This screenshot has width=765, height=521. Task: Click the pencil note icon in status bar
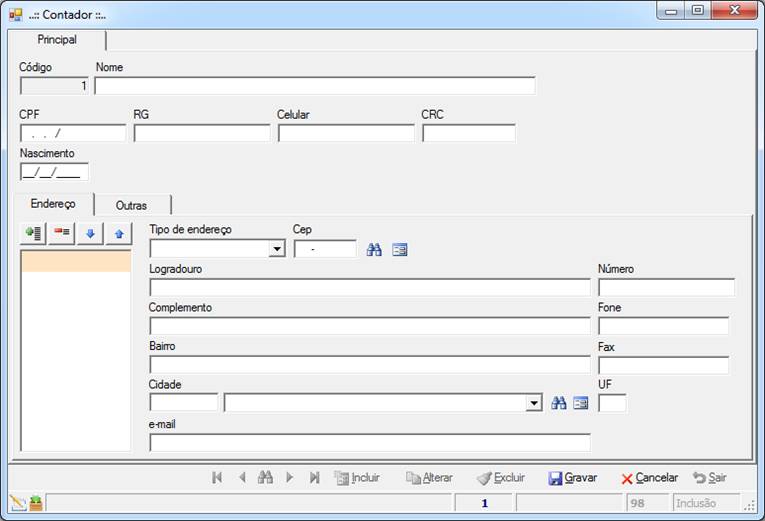coord(18,503)
